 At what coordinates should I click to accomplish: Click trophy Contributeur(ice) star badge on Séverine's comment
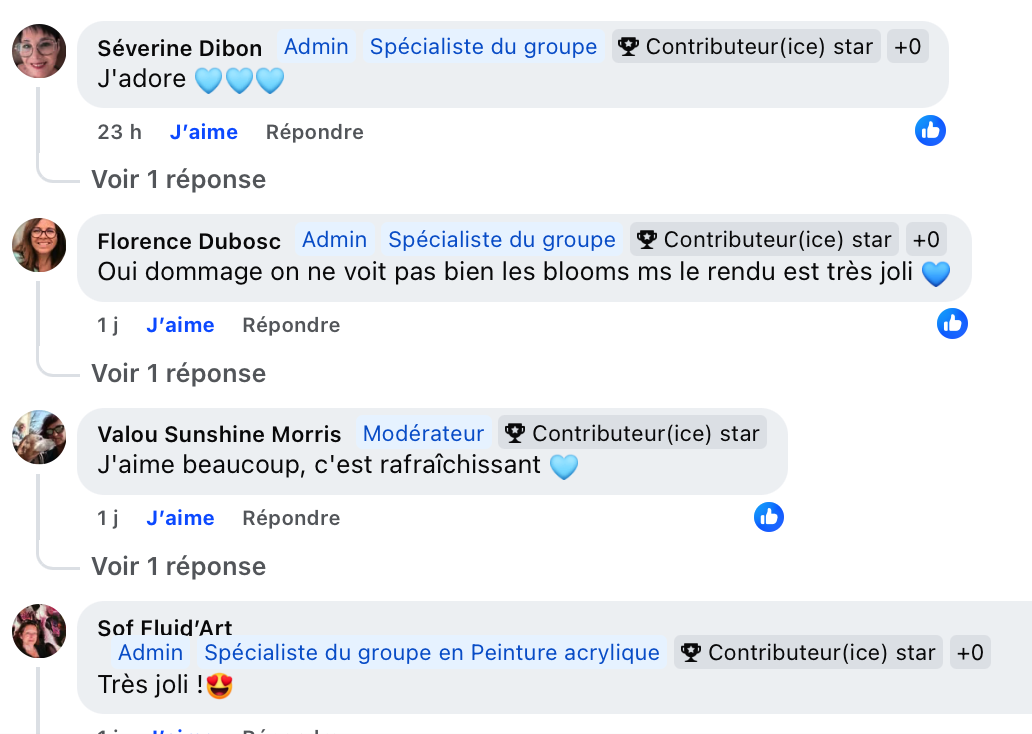[746, 46]
